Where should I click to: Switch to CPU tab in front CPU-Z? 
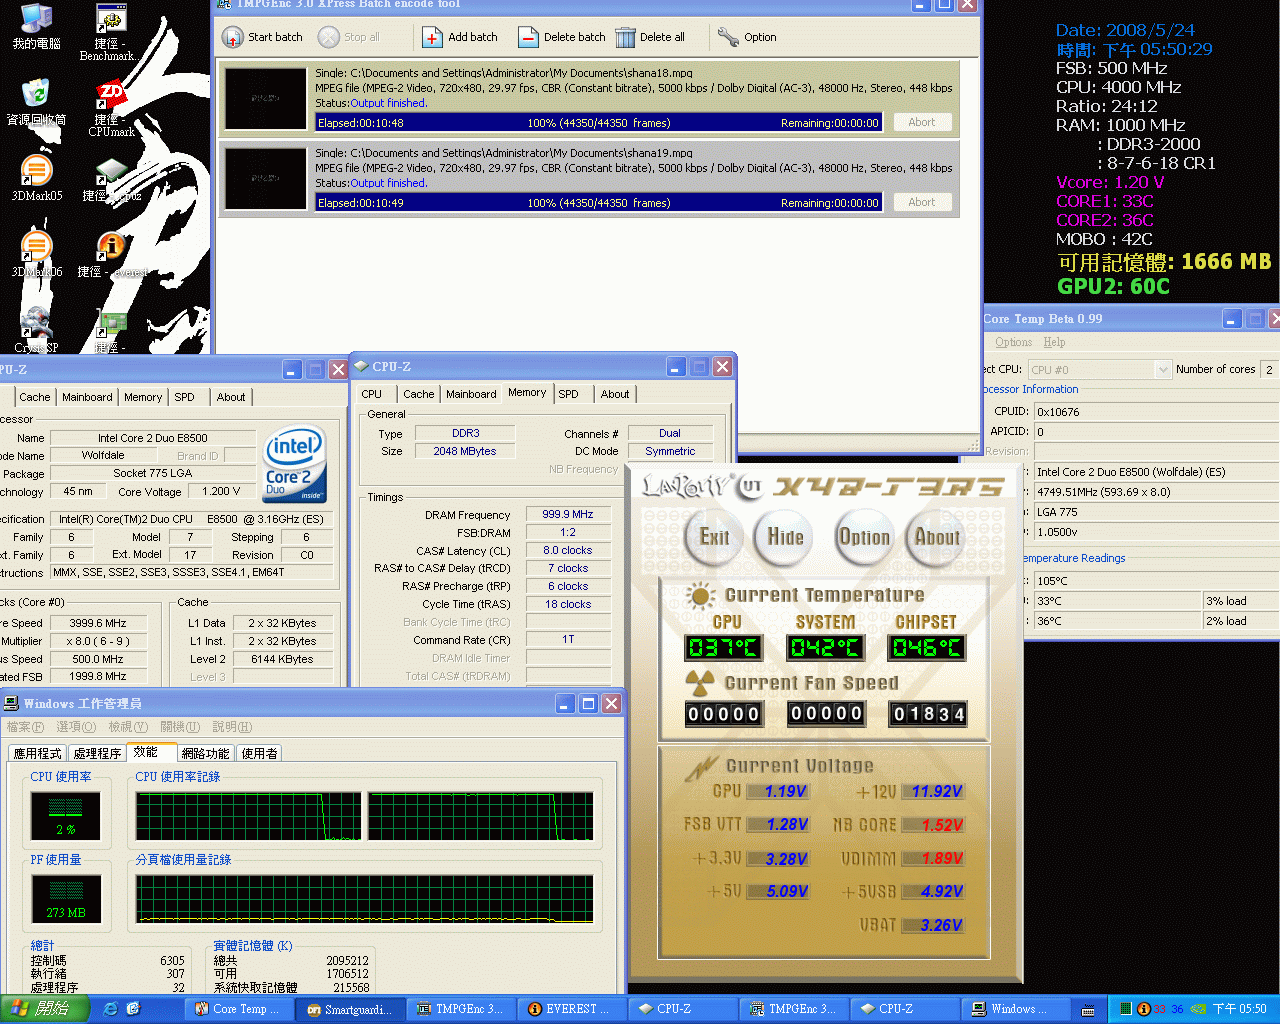[372, 394]
